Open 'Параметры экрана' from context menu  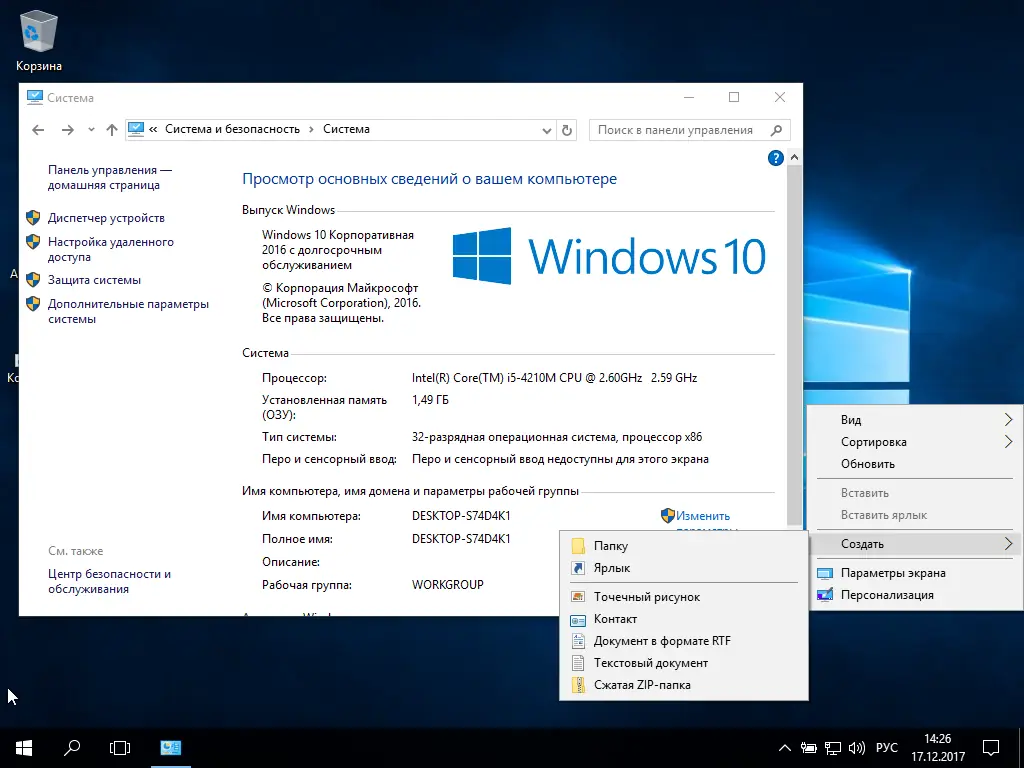(916, 573)
